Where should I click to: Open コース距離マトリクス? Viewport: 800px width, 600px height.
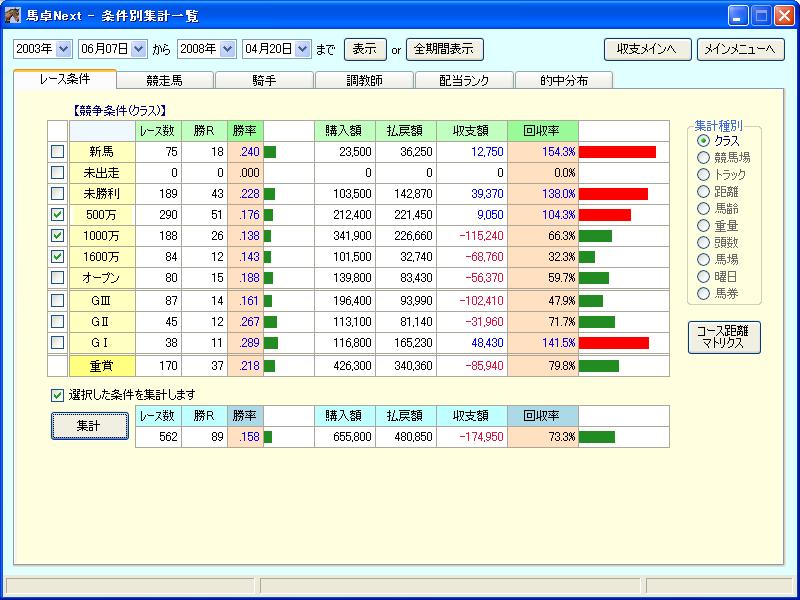(725, 338)
